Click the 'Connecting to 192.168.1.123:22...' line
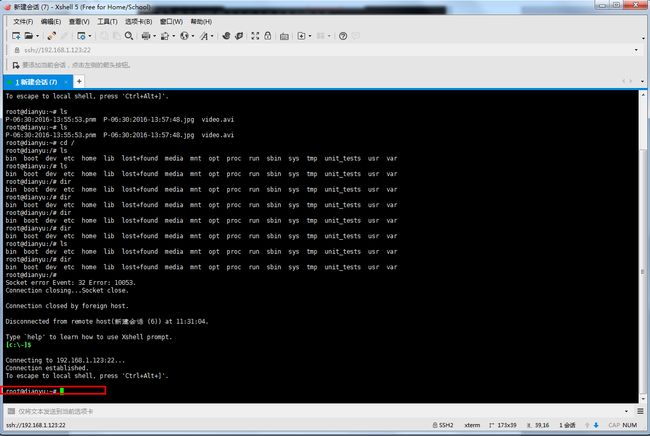The width and height of the screenshot is (650, 436). 65,361
